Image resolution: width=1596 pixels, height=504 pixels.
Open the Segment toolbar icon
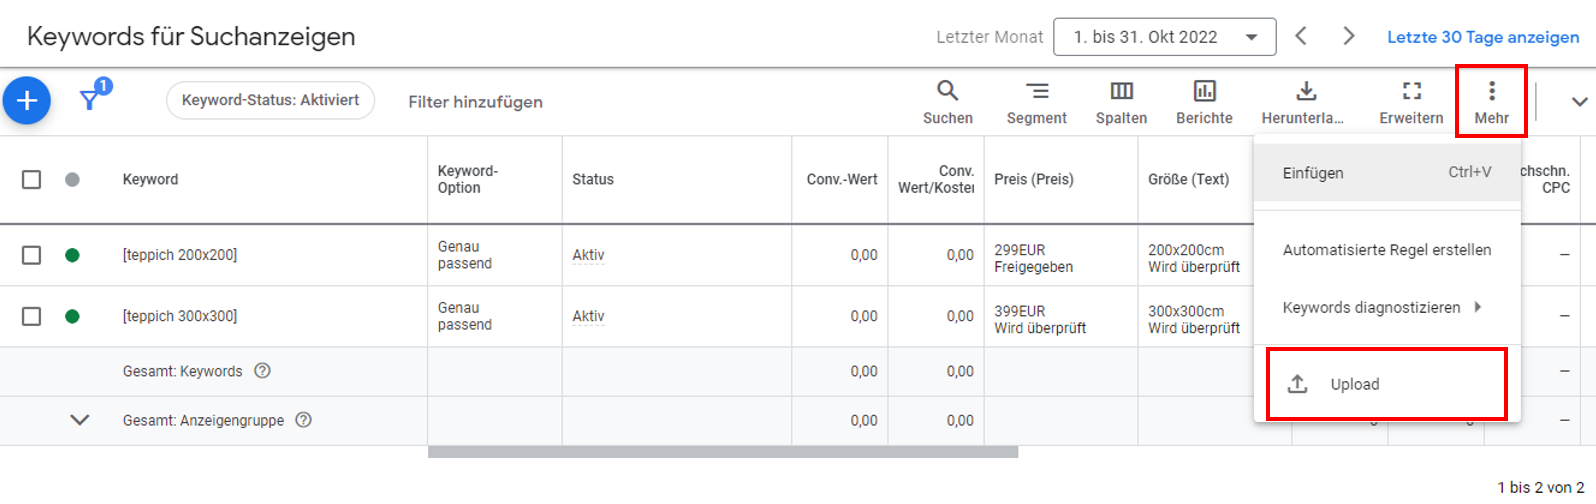(x=1037, y=92)
